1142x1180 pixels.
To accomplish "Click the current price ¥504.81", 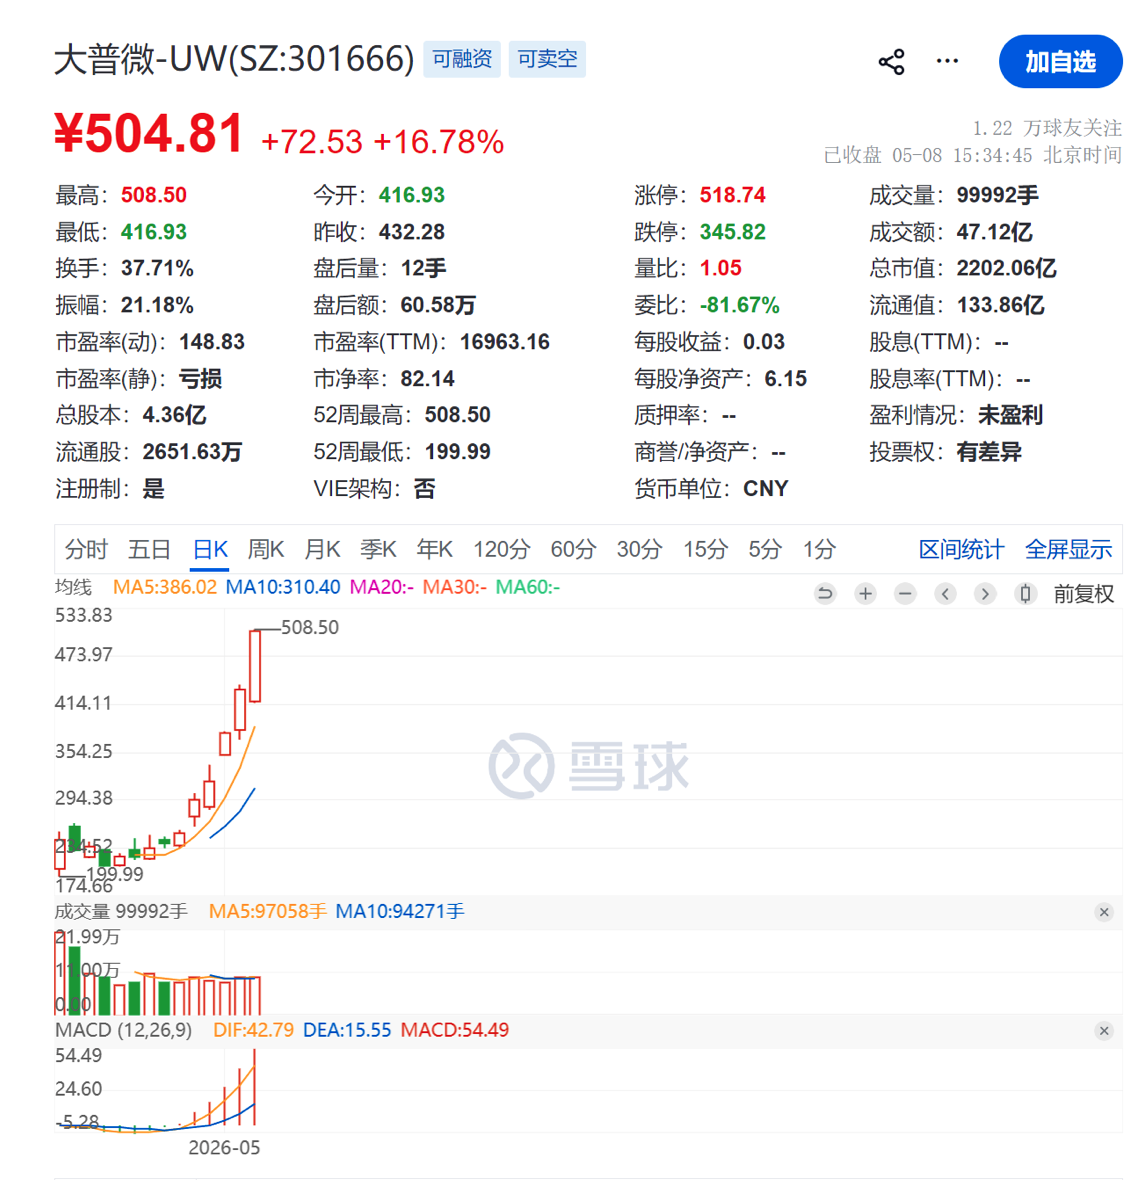I will coord(148,133).
